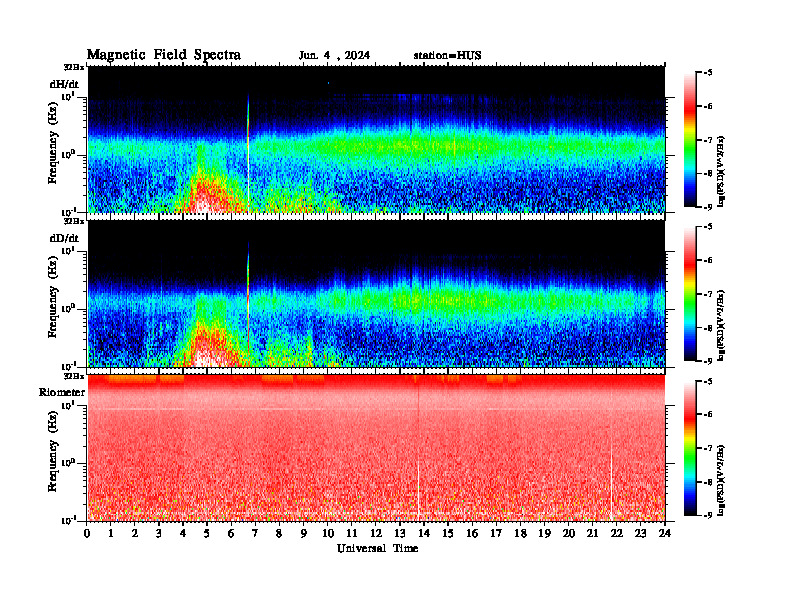792x612 pixels.
Task: Click hour "2" on the time axis
Action: point(135,533)
